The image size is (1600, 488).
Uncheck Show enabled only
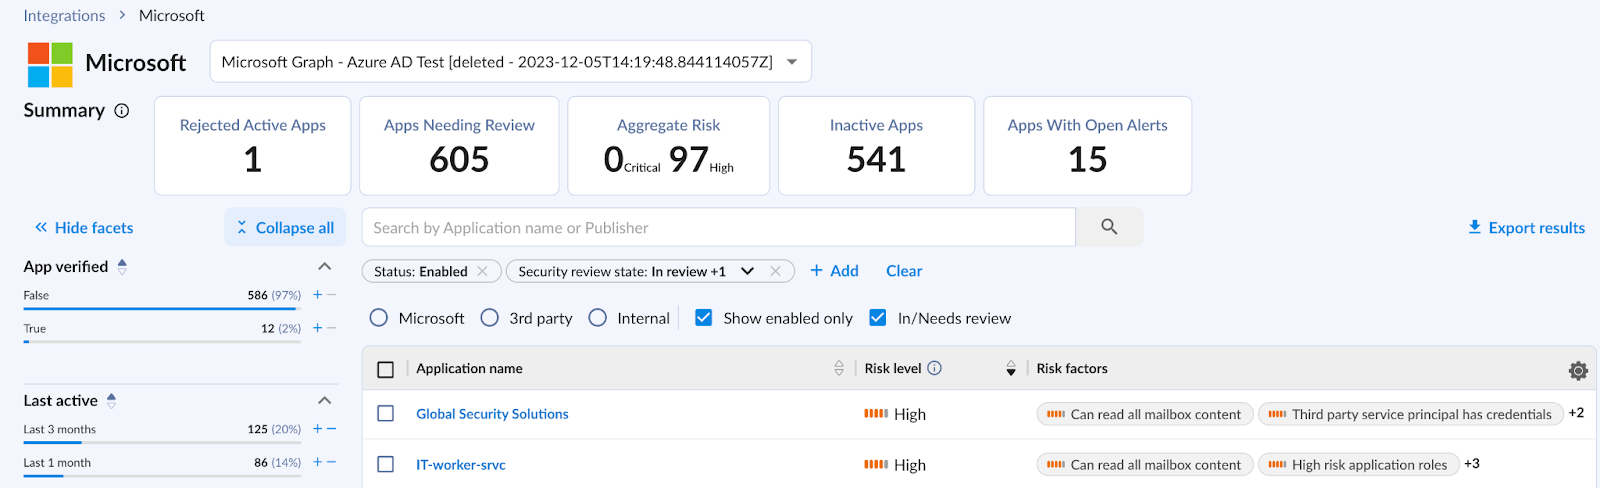coord(703,318)
